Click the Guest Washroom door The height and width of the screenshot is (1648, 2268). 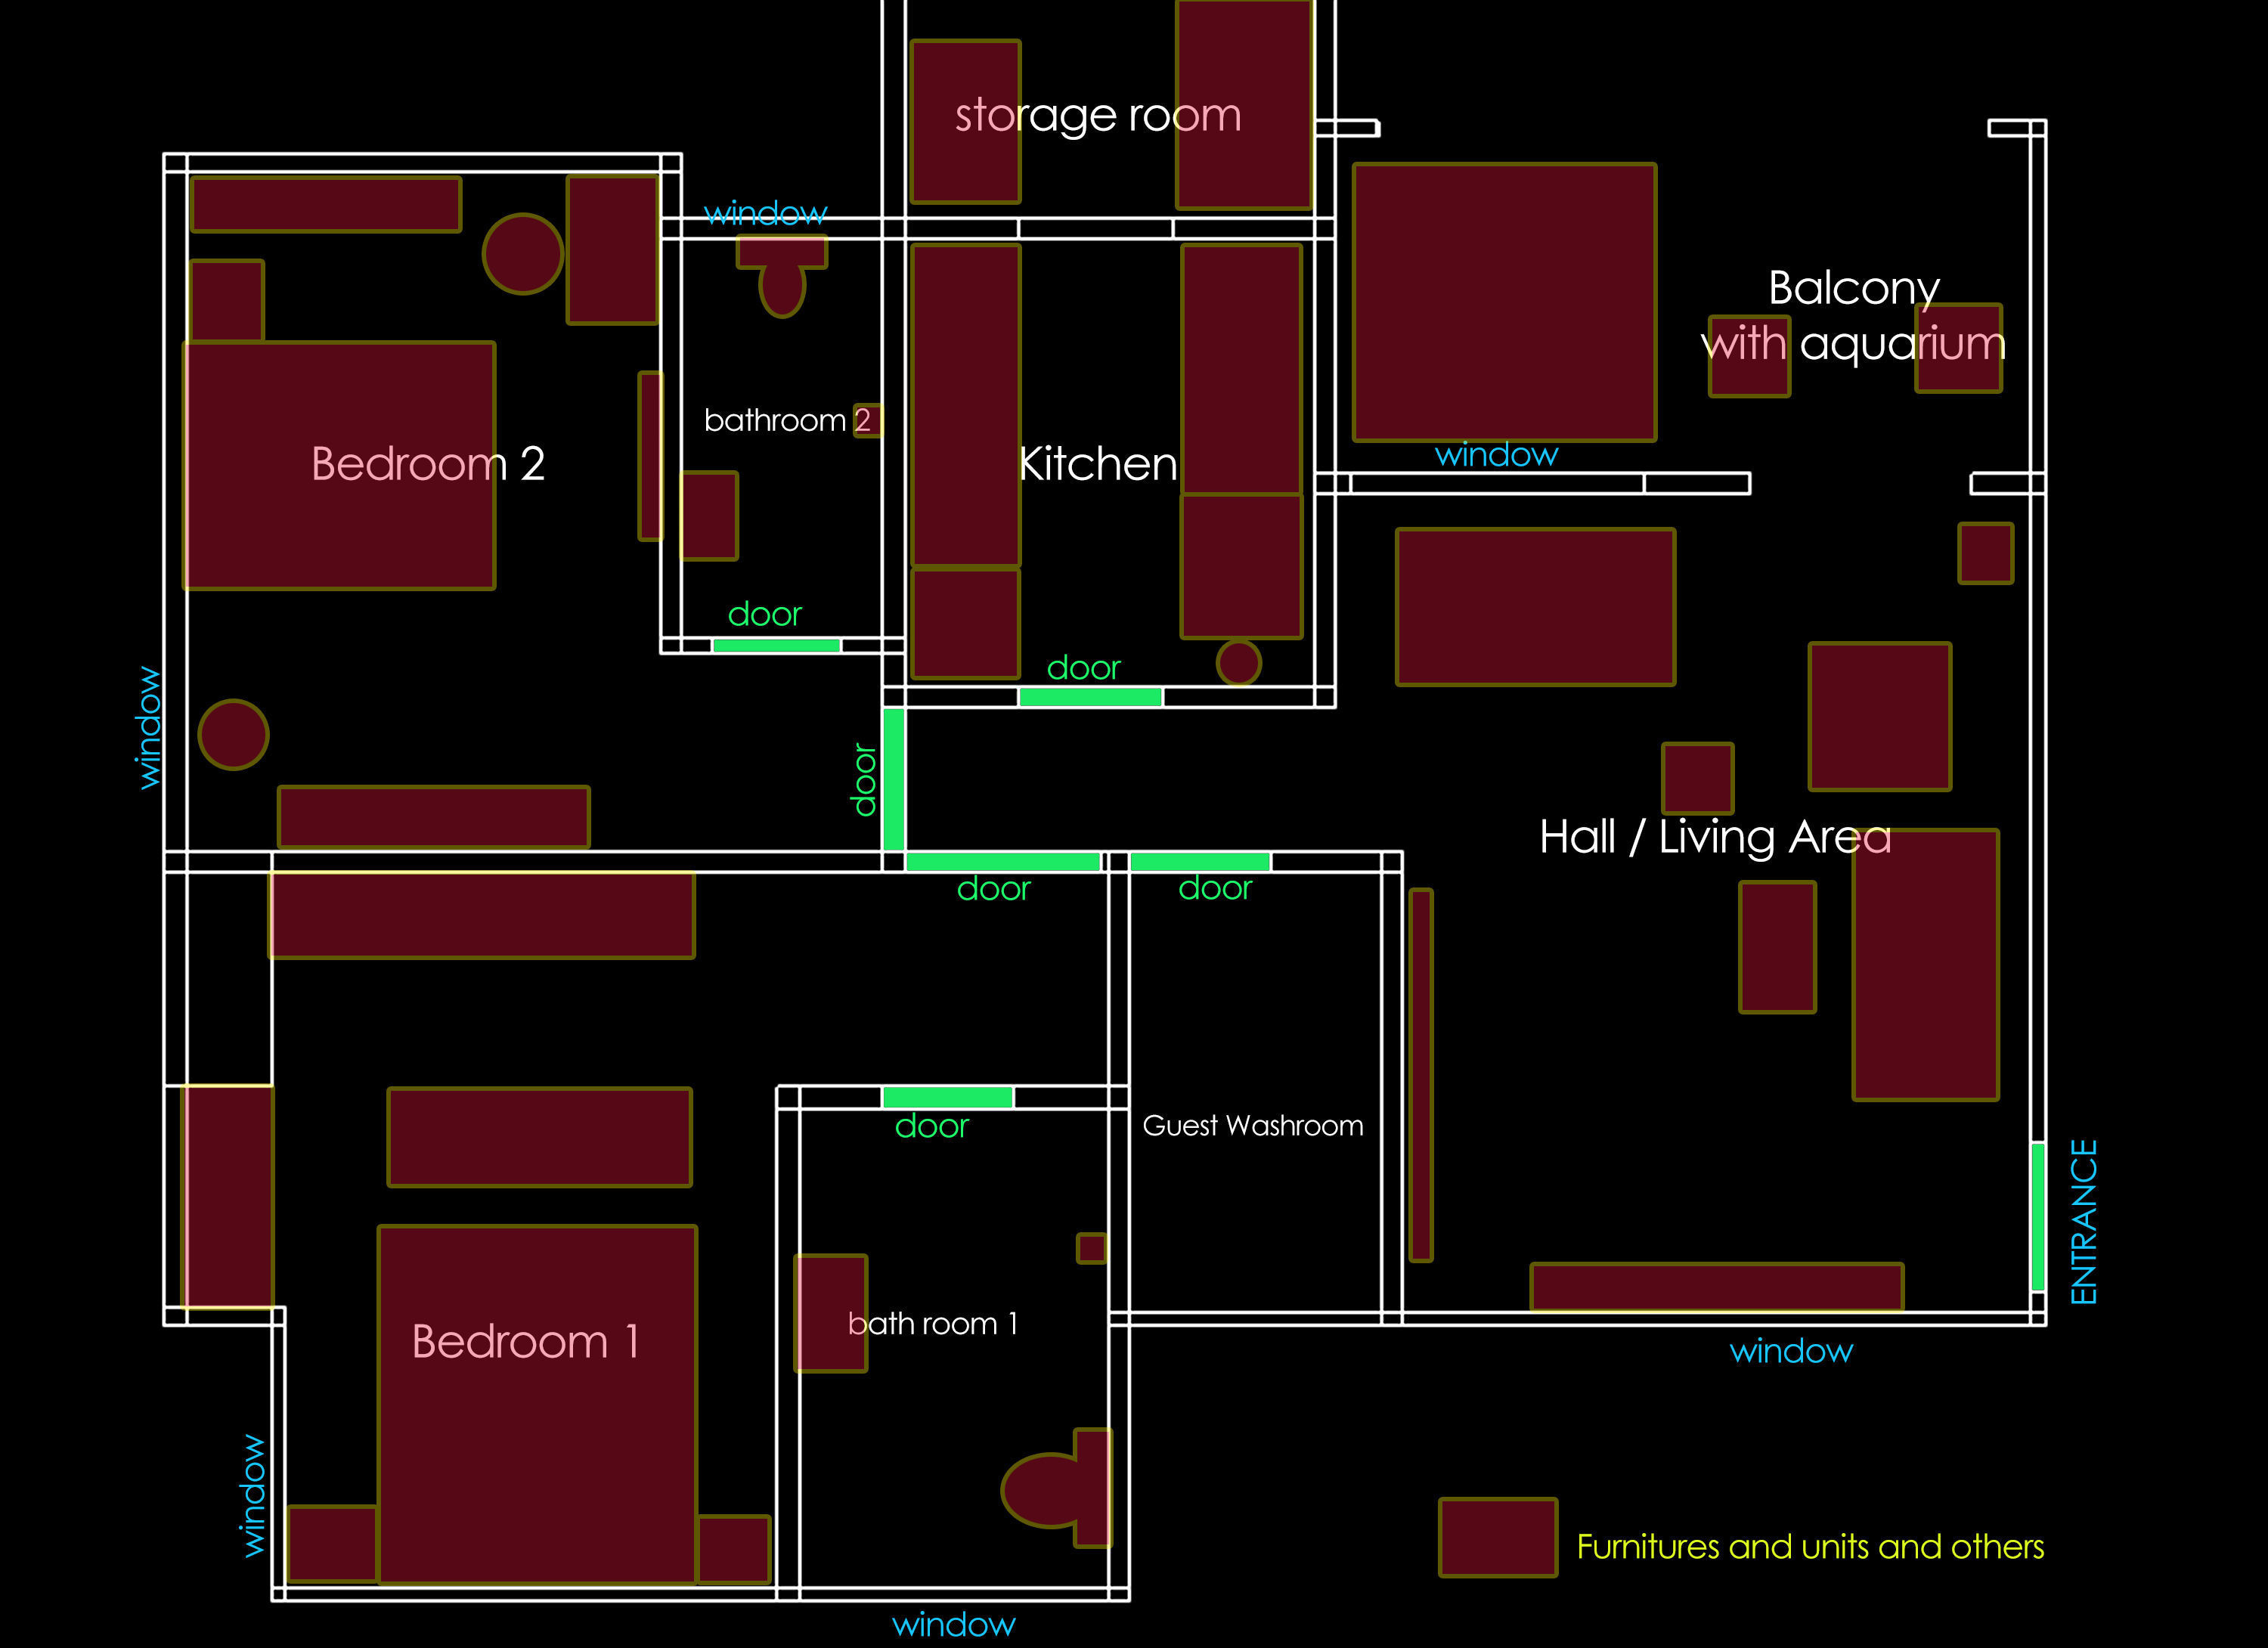(1199, 861)
